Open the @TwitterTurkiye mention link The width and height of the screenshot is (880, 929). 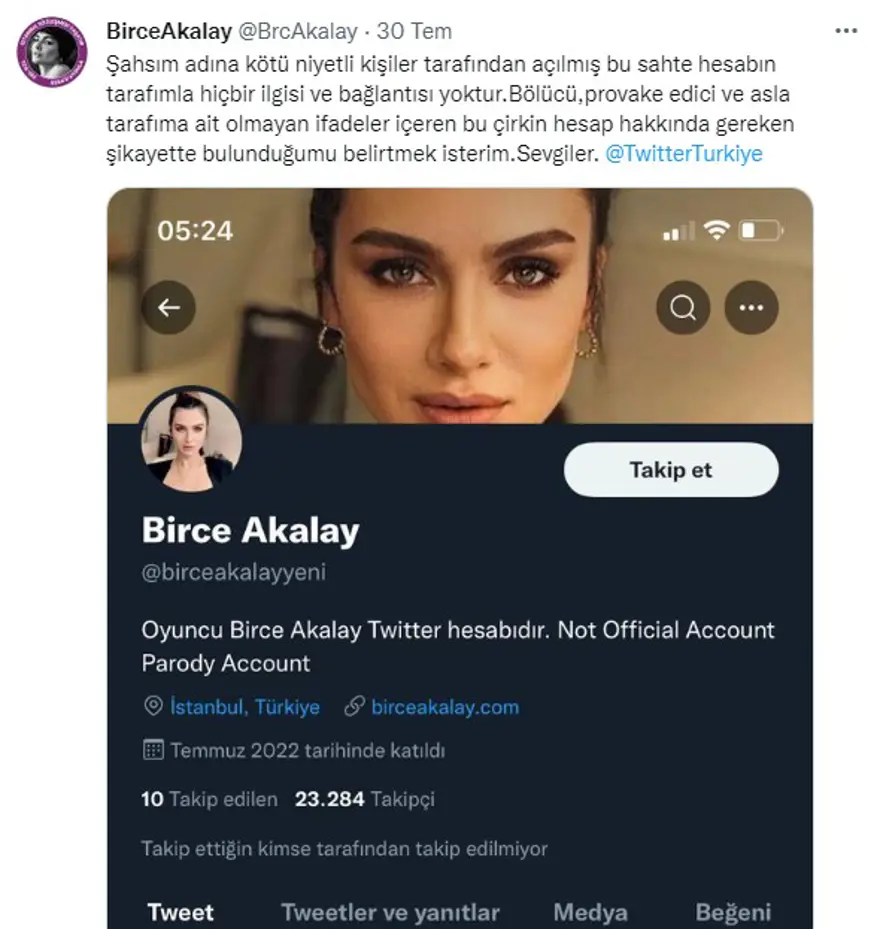(x=684, y=154)
